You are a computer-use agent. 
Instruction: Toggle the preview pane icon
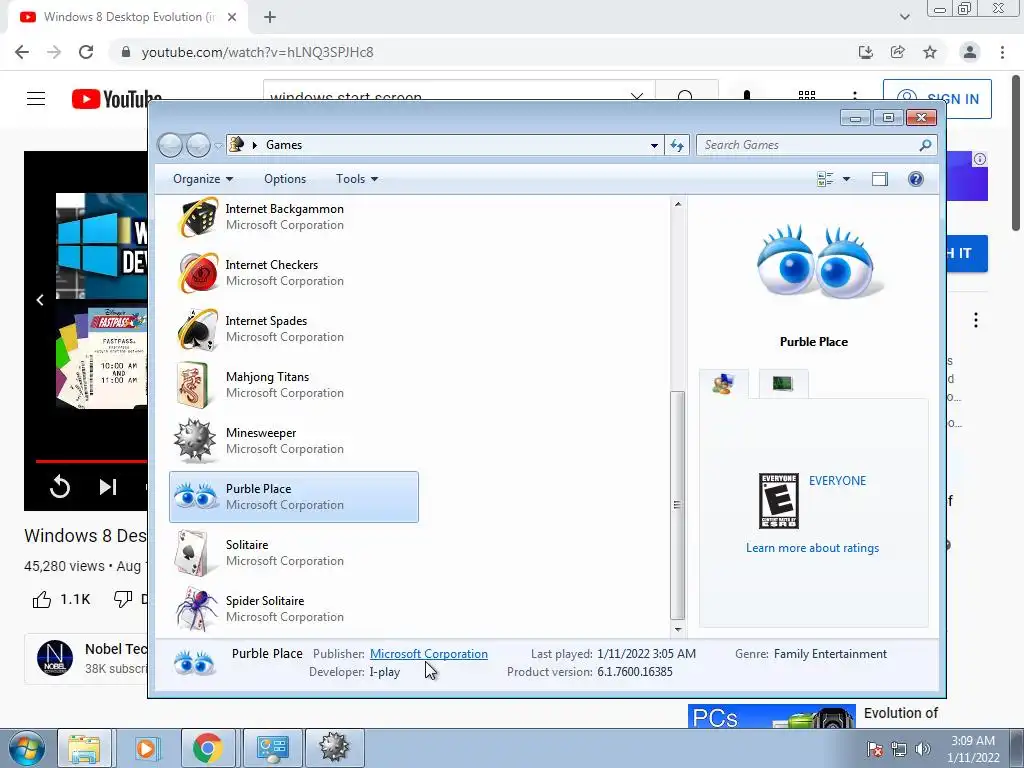(880, 179)
